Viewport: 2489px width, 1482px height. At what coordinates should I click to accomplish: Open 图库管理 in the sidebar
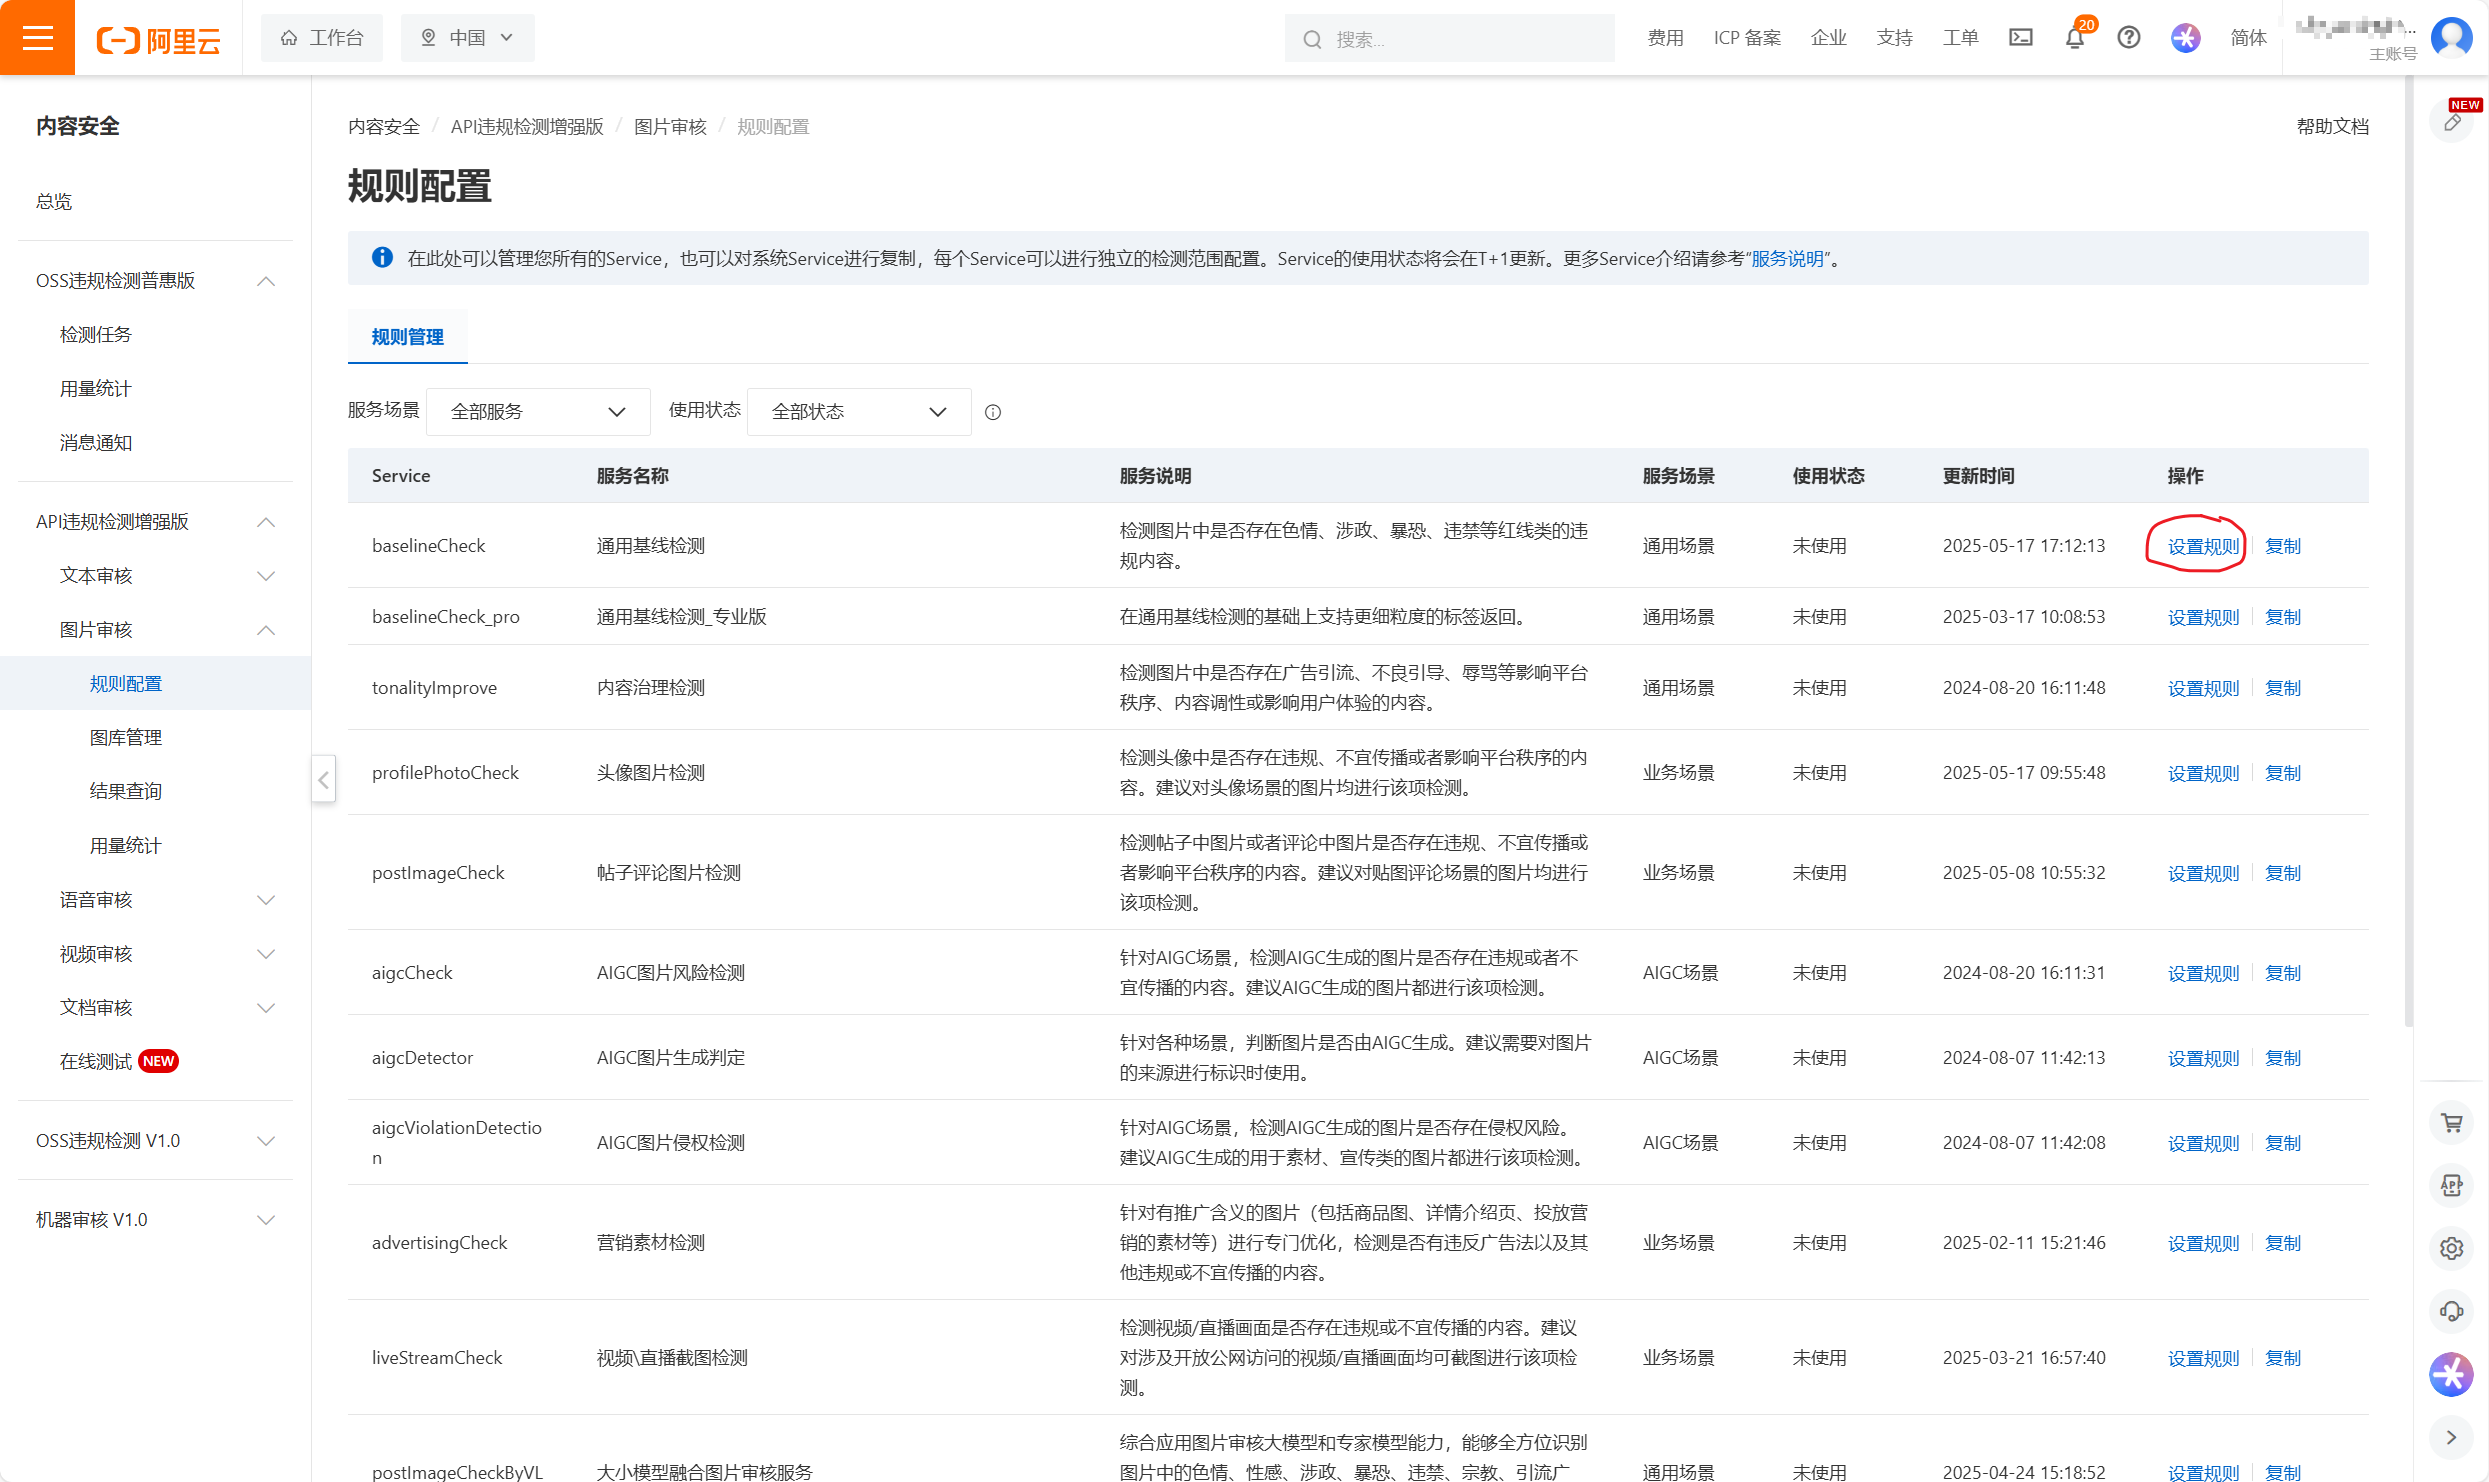(x=126, y=738)
